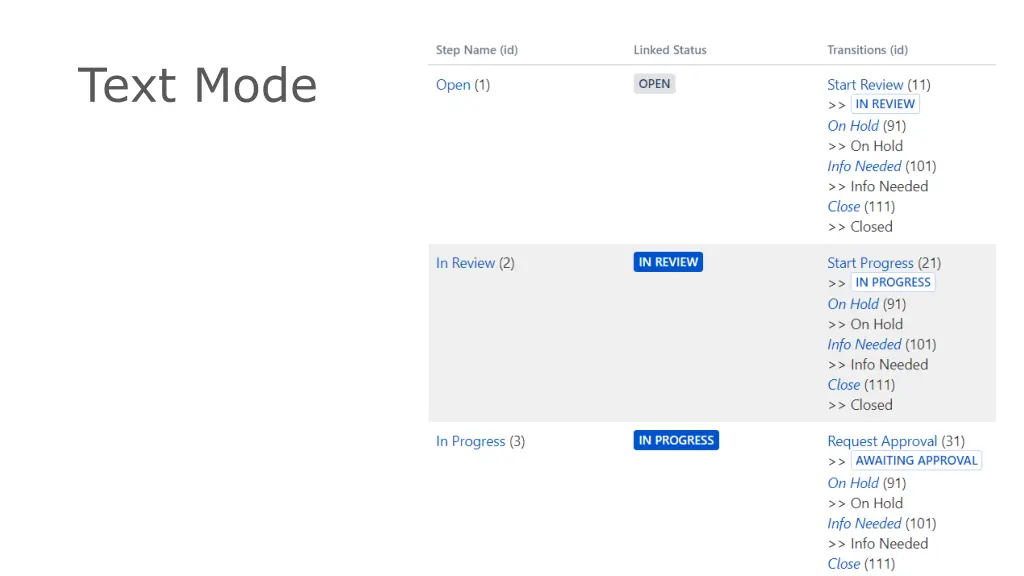Viewport: 1024px width, 576px height.
Task: Click the gray OPEN linked status badge
Action: tap(654, 84)
